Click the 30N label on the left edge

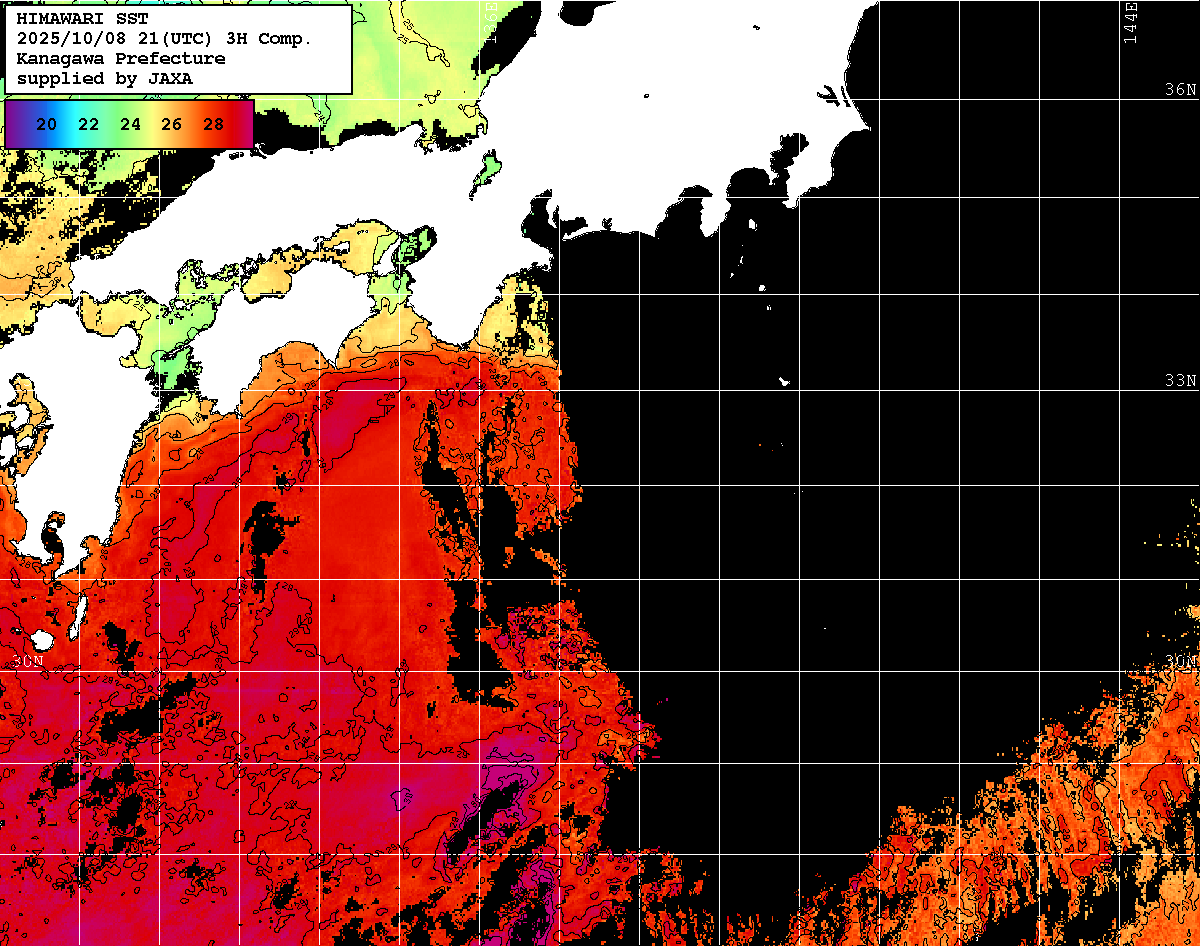click(28, 661)
